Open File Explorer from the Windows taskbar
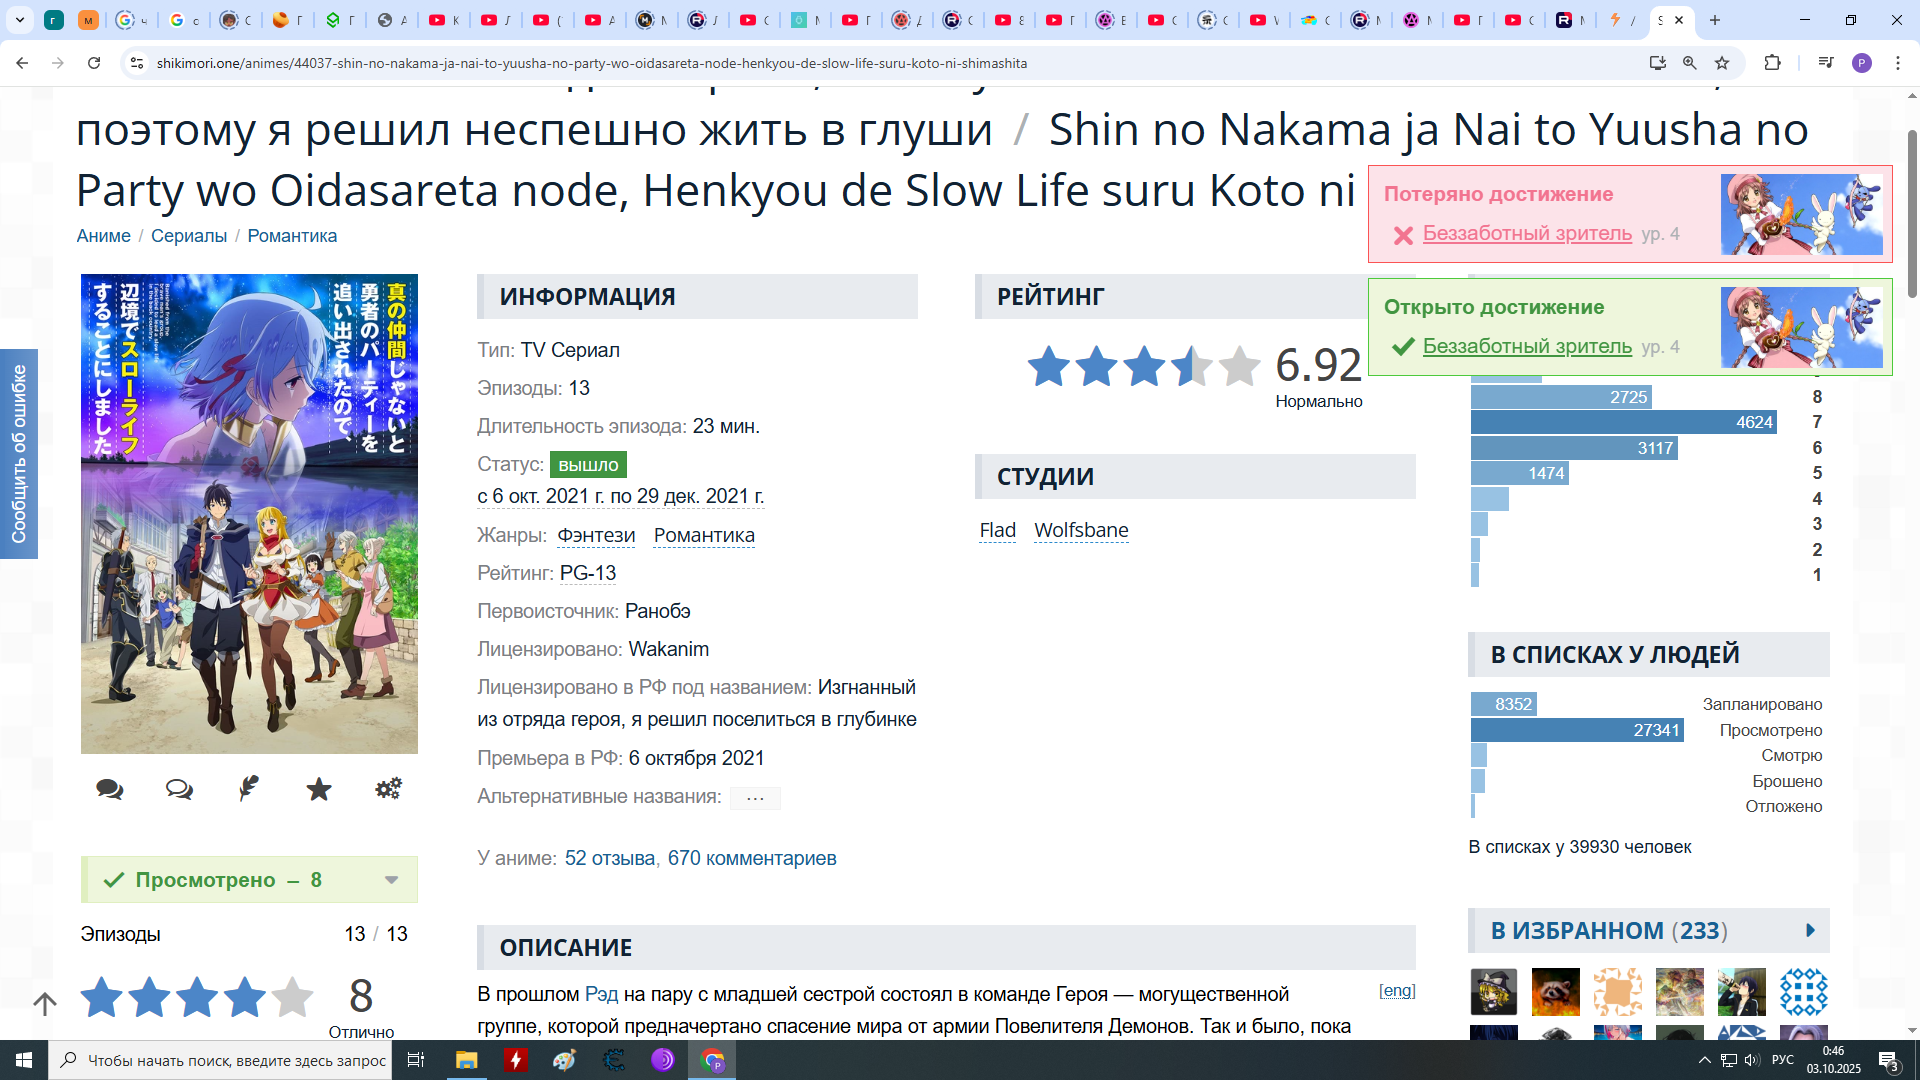 [x=466, y=1060]
